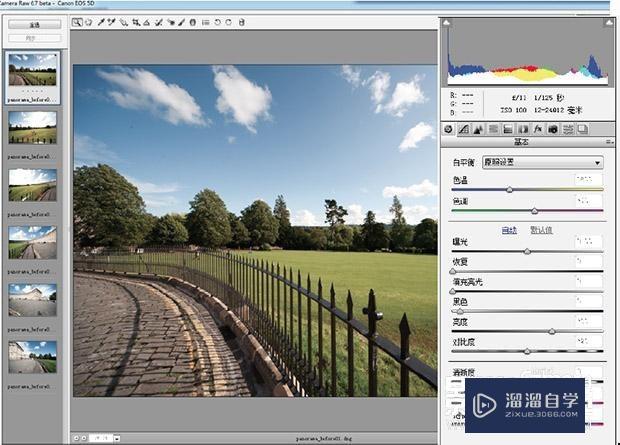
Task: Click the 自动 auto adjustment link
Action: click(x=509, y=229)
